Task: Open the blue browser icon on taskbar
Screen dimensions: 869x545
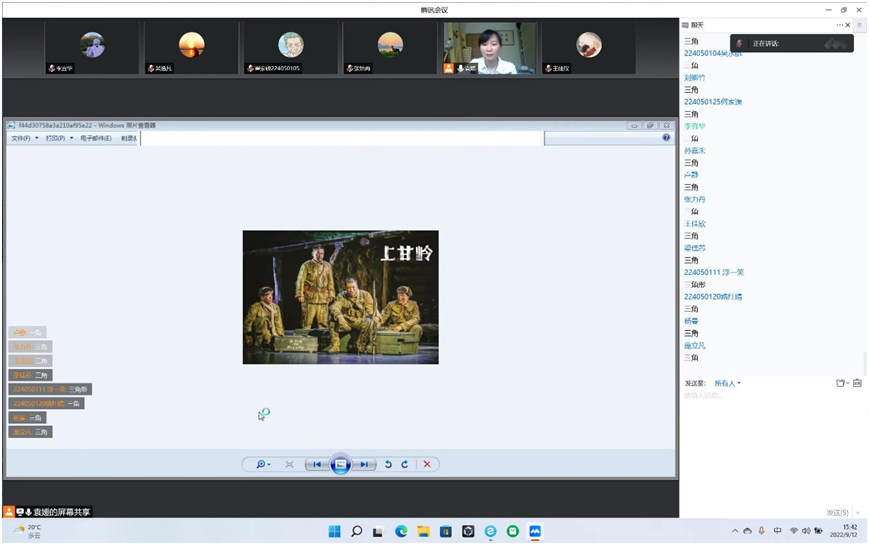Action: [x=490, y=532]
